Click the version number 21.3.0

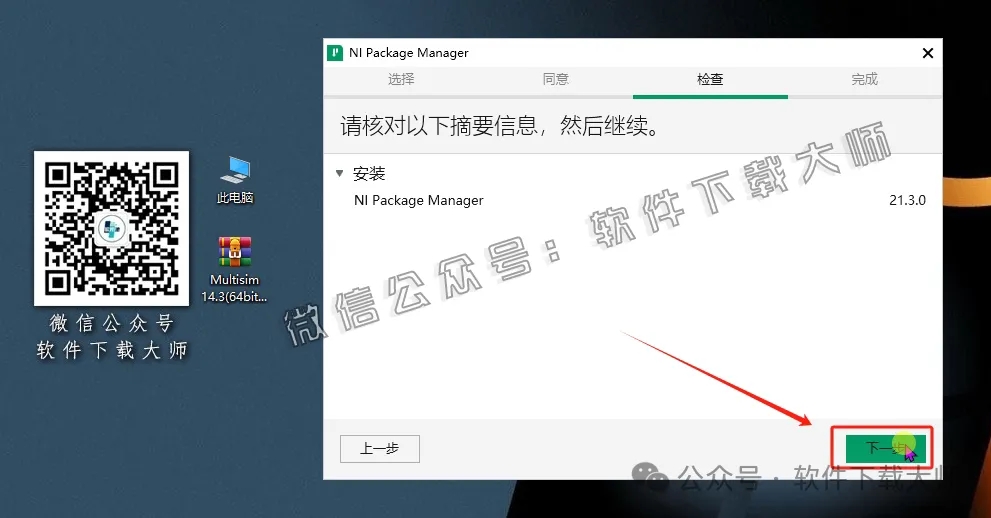[x=907, y=200]
